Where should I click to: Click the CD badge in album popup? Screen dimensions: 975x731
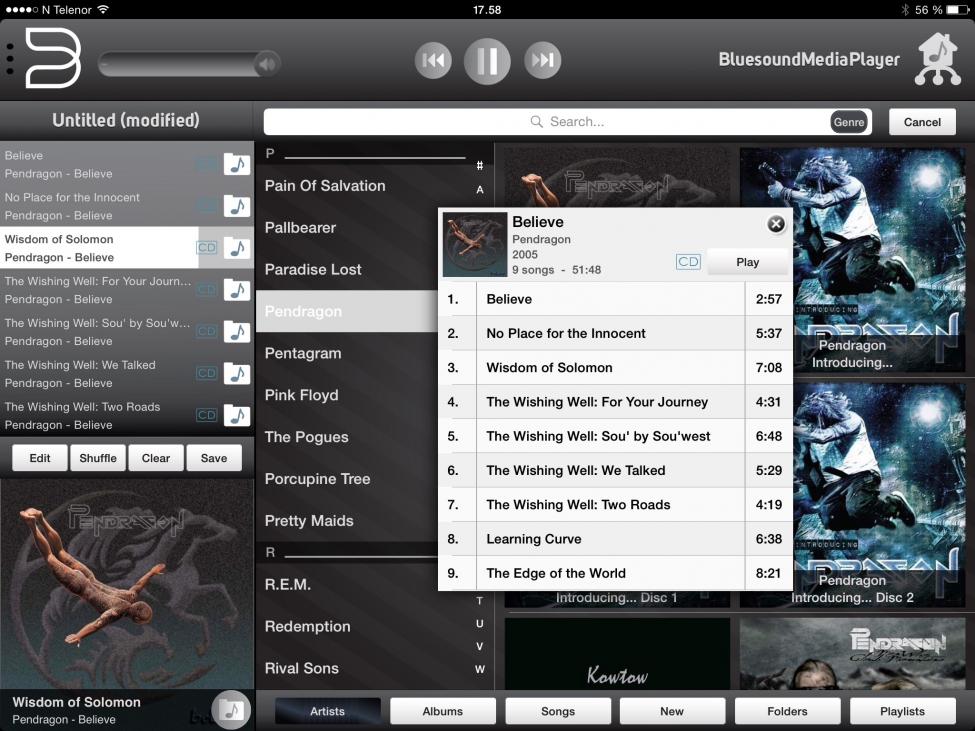click(x=688, y=262)
